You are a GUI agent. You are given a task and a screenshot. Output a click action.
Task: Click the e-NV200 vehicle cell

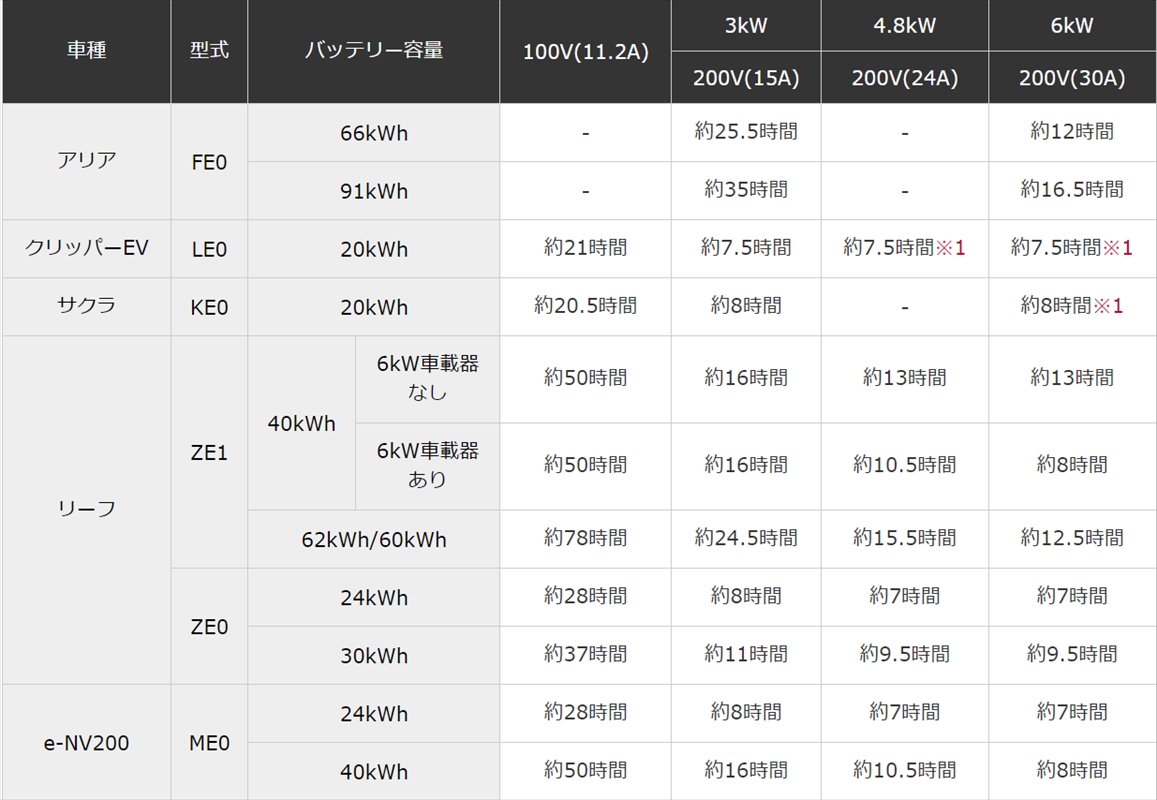coord(86,743)
